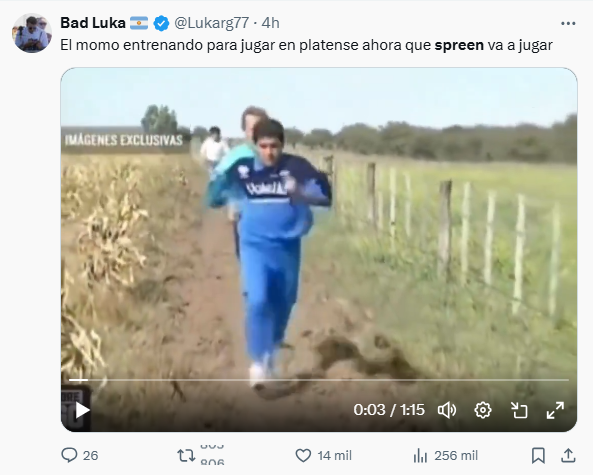Open the three-dot more options menu
Screen dimensions: 593x475
coord(568,23)
